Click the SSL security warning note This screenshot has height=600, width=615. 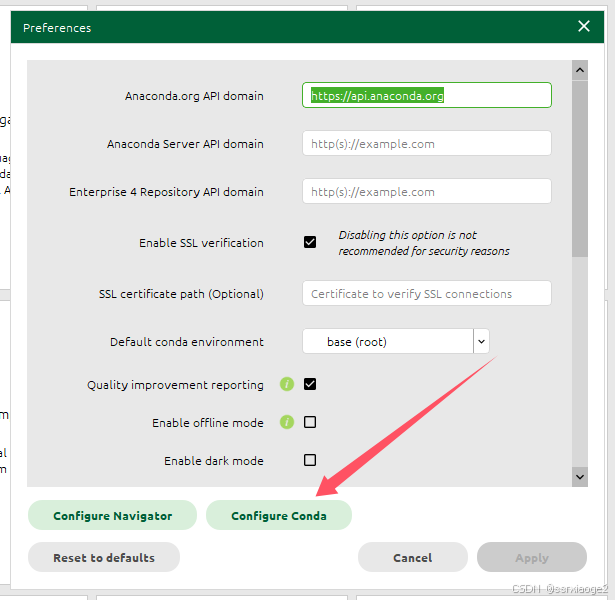point(424,243)
